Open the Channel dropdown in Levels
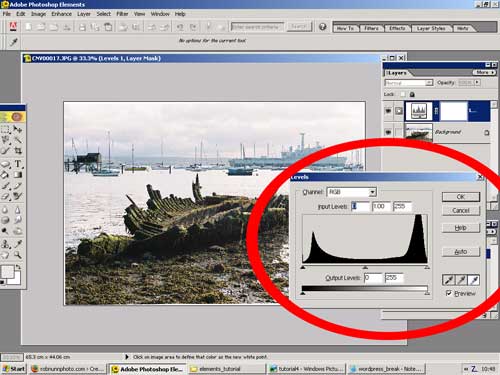 click(x=372, y=192)
